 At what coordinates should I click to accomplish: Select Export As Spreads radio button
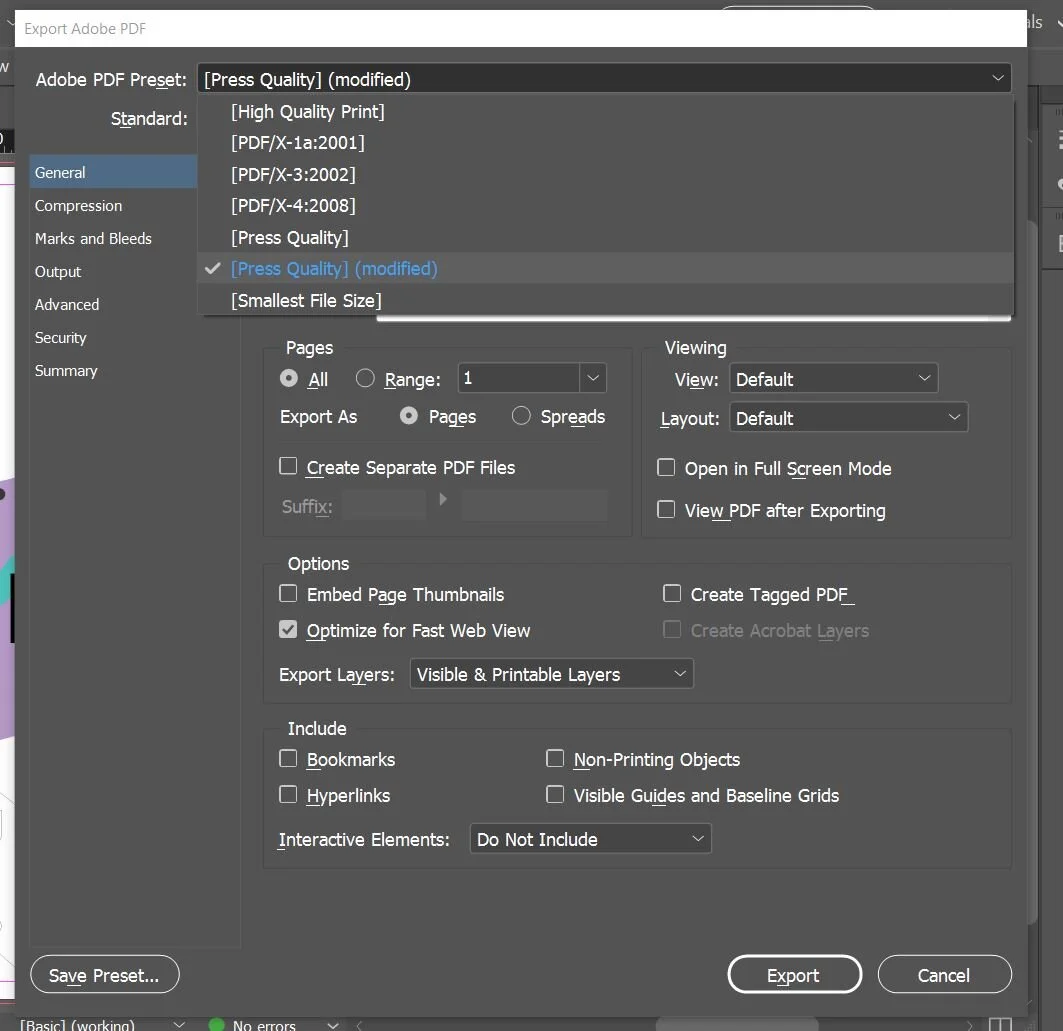521,416
